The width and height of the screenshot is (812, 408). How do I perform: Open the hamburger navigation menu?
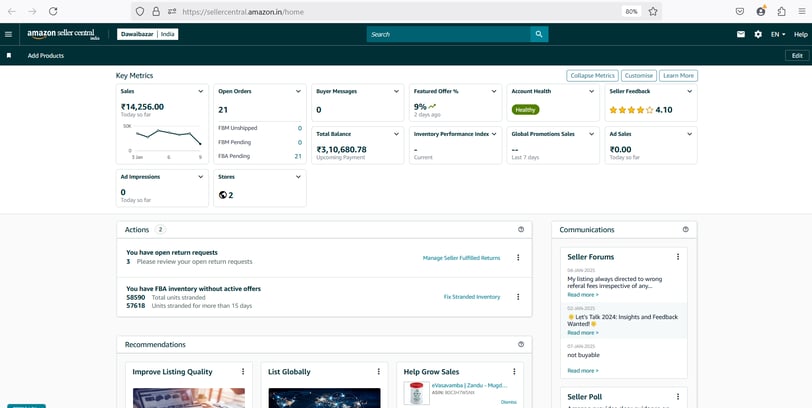[8, 34]
